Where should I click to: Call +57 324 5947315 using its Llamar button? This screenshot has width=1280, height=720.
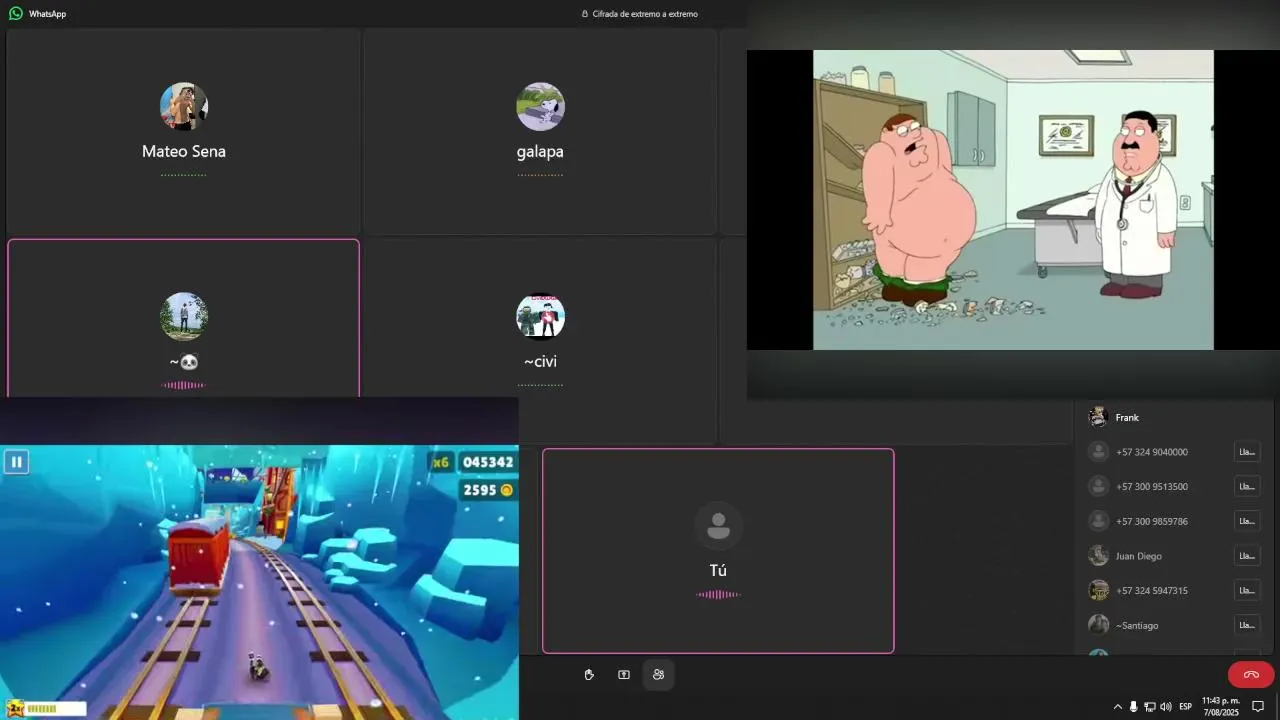pyautogui.click(x=1247, y=590)
